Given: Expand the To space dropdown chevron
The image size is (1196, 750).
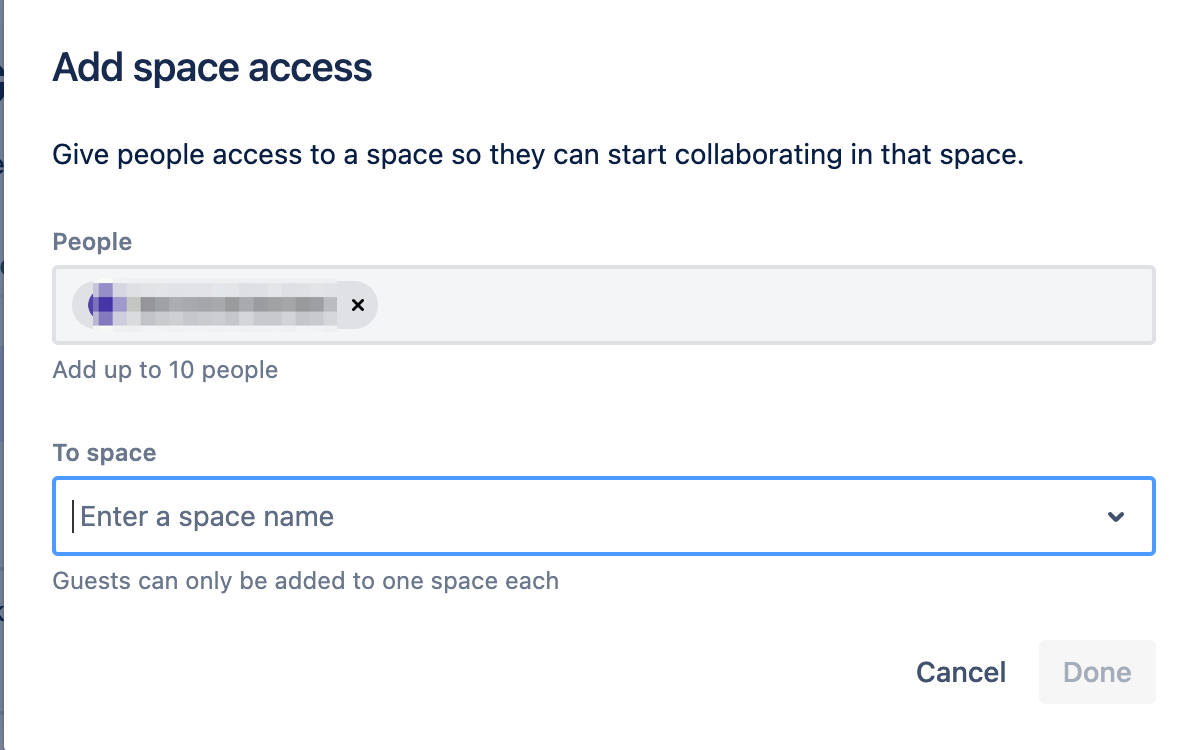Looking at the screenshot, I should 1116,517.
